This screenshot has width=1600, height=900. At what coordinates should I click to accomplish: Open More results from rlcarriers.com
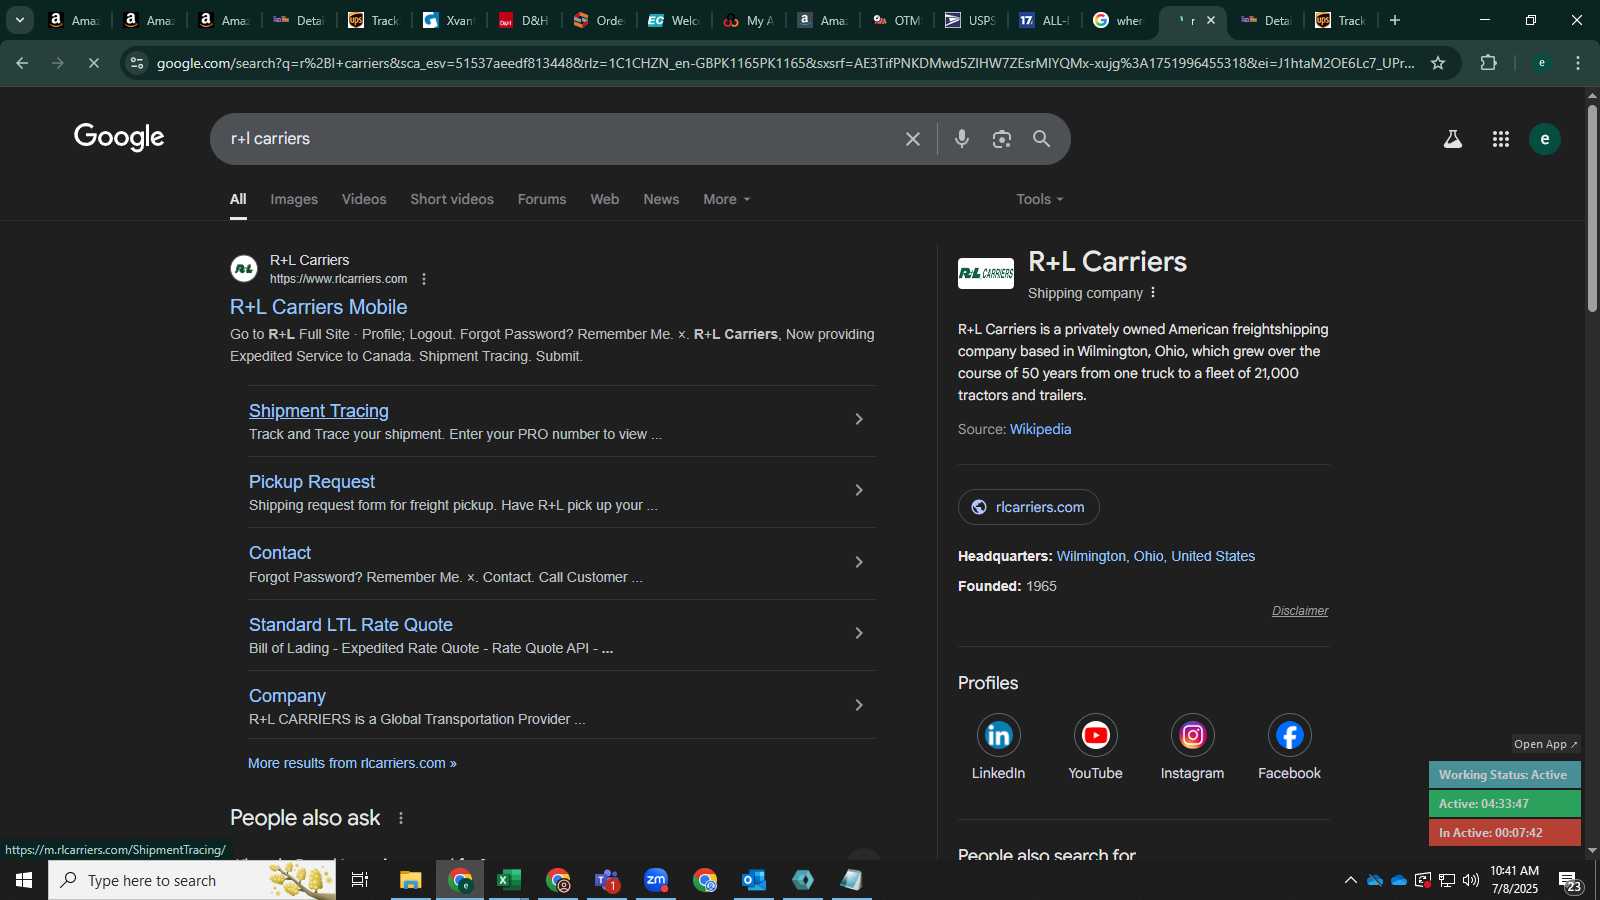pos(352,763)
